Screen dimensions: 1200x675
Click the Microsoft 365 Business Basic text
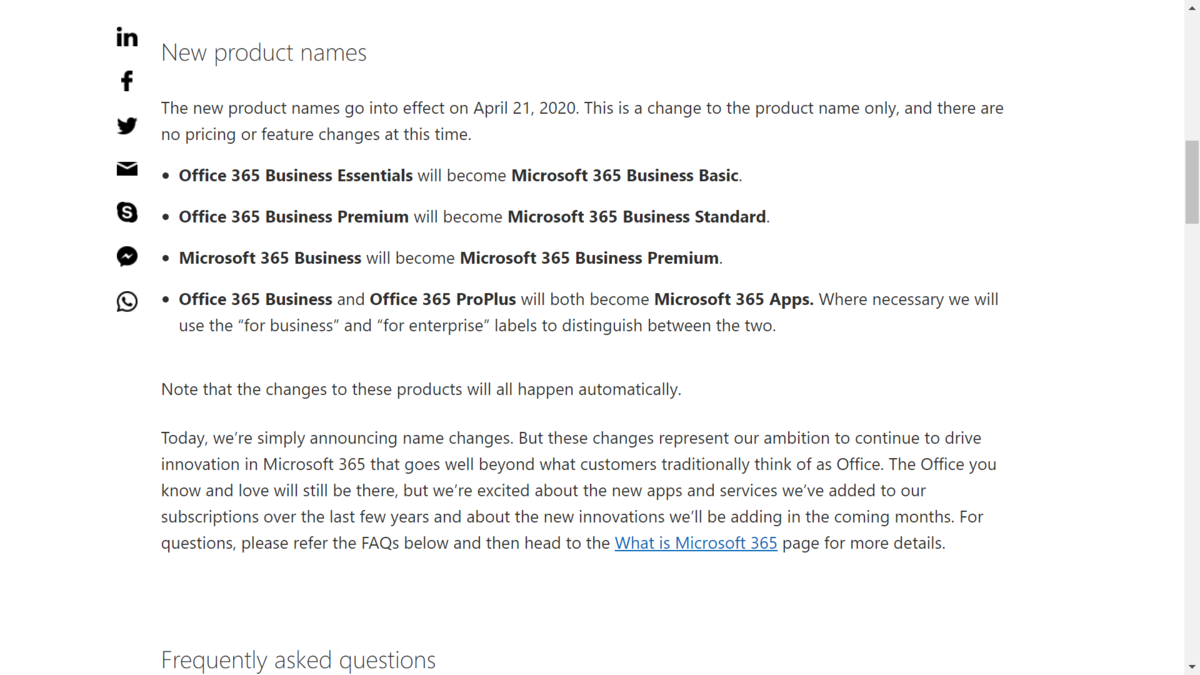(x=625, y=176)
